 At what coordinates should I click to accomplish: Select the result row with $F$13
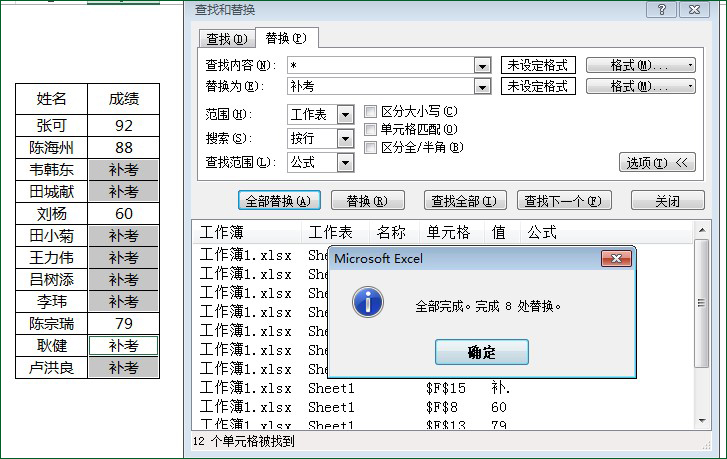coord(444,424)
